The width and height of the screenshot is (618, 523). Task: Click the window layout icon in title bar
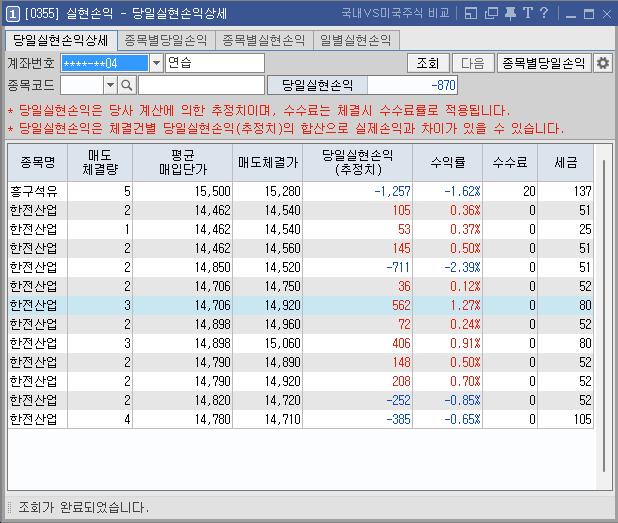(x=471, y=14)
